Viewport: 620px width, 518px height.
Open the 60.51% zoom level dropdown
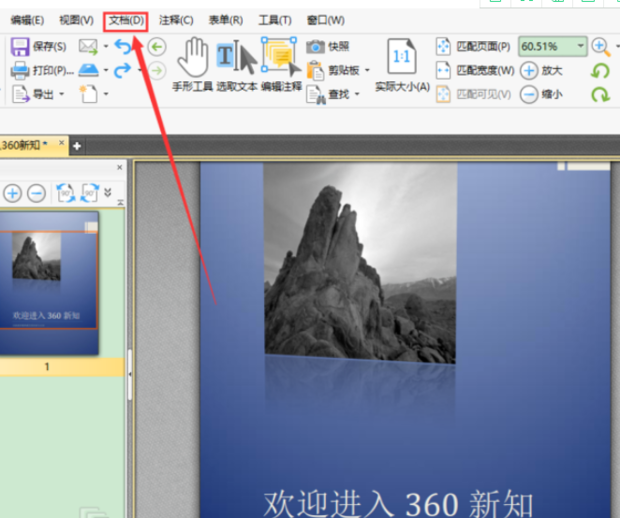coord(580,46)
